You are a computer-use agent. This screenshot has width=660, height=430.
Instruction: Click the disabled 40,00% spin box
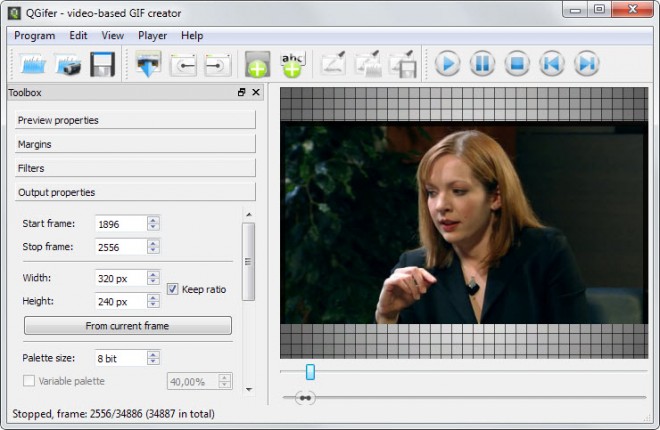[x=200, y=381]
